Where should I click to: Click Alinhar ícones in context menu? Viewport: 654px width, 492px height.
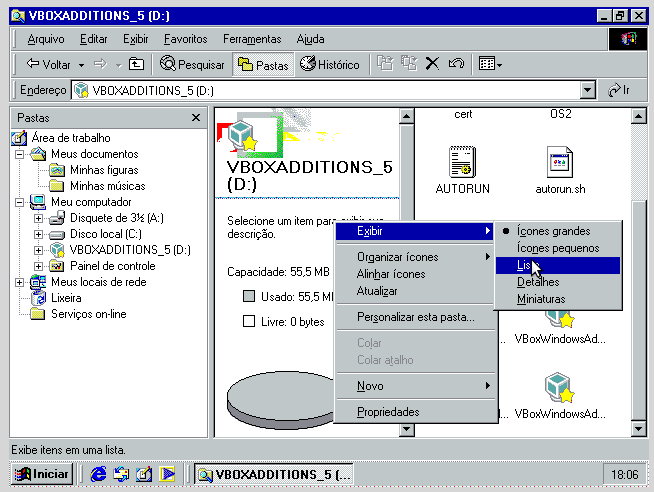tap(415, 274)
